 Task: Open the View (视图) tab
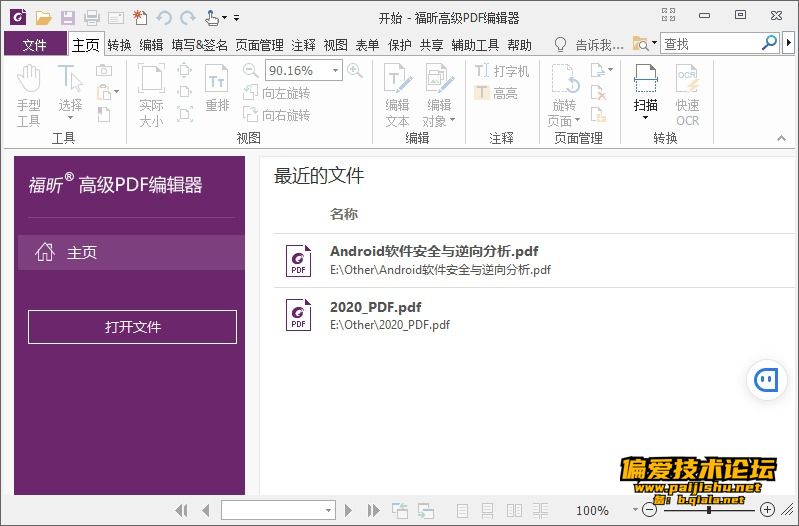335,45
